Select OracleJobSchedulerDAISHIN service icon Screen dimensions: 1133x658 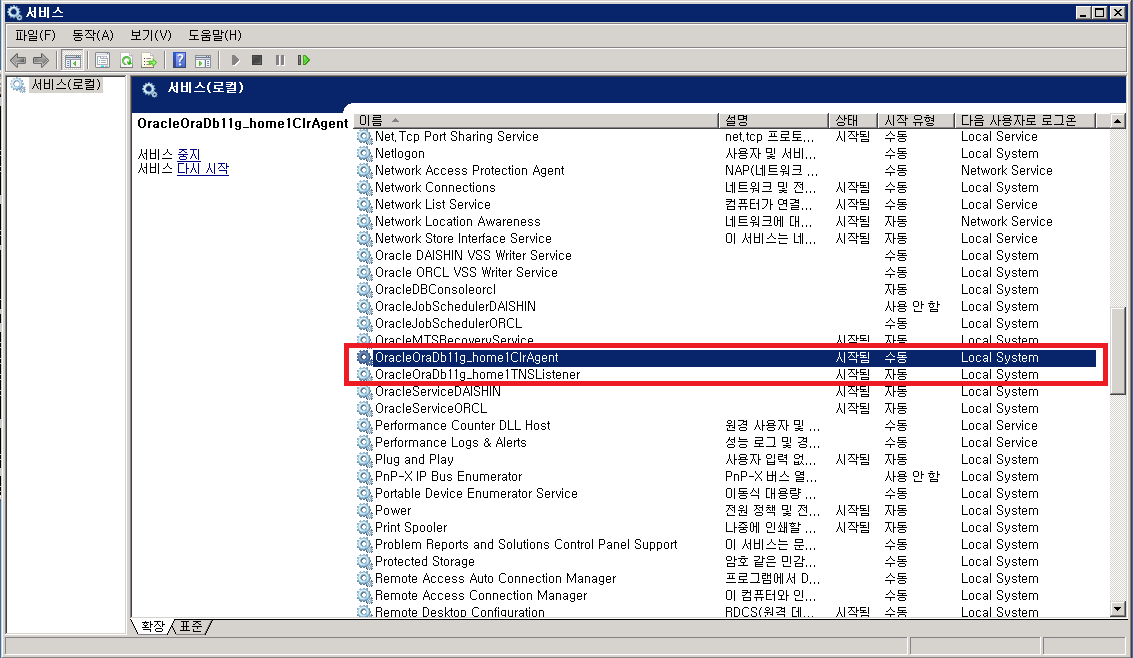(x=364, y=306)
